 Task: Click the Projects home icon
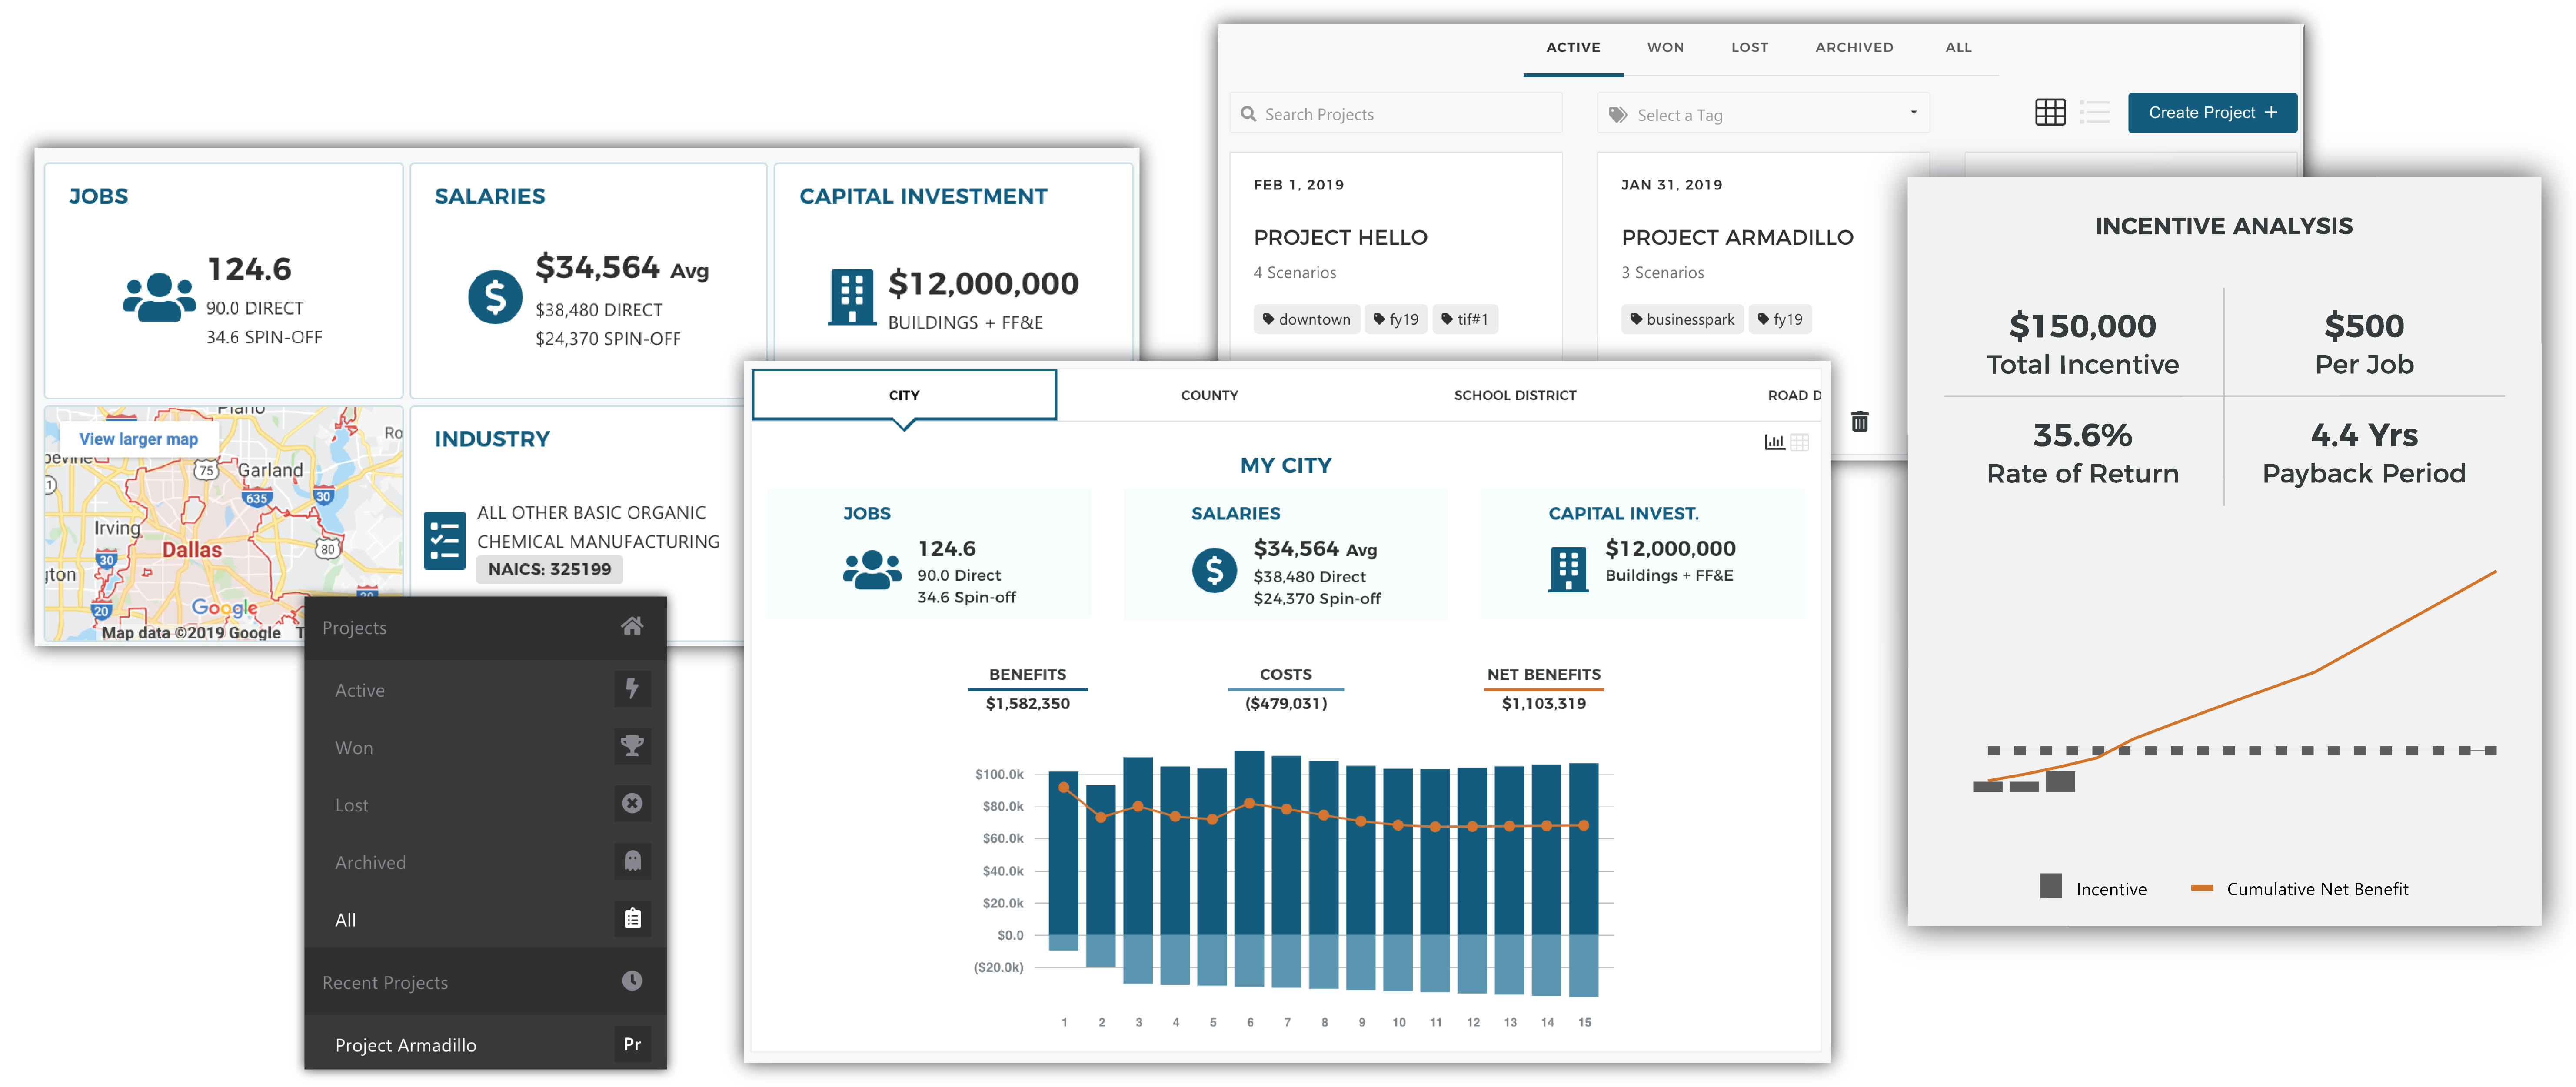click(x=631, y=627)
